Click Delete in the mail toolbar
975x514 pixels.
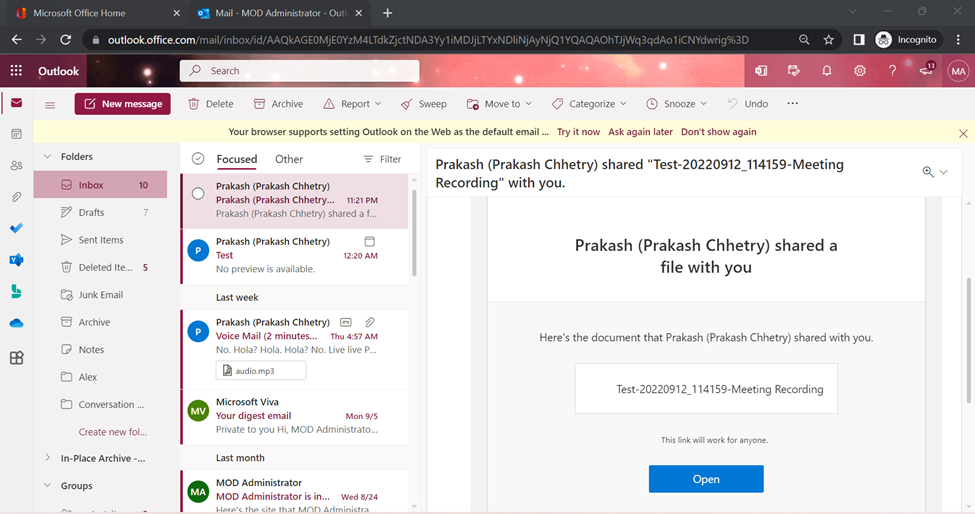pos(211,104)
